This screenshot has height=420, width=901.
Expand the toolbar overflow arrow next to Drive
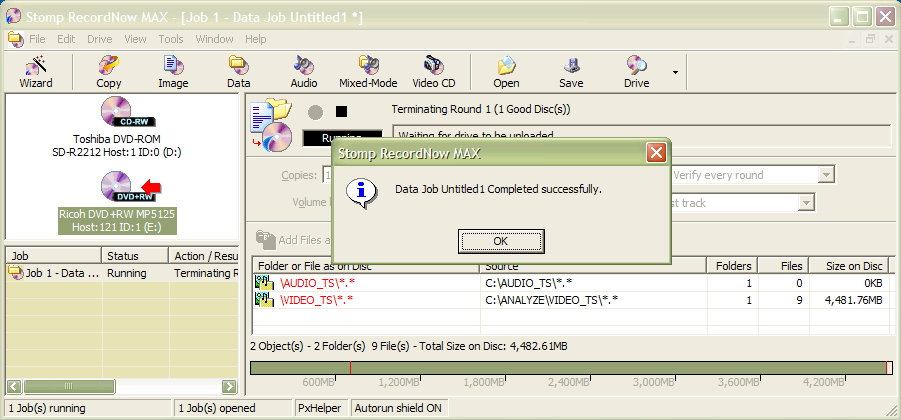pos(675,72)
